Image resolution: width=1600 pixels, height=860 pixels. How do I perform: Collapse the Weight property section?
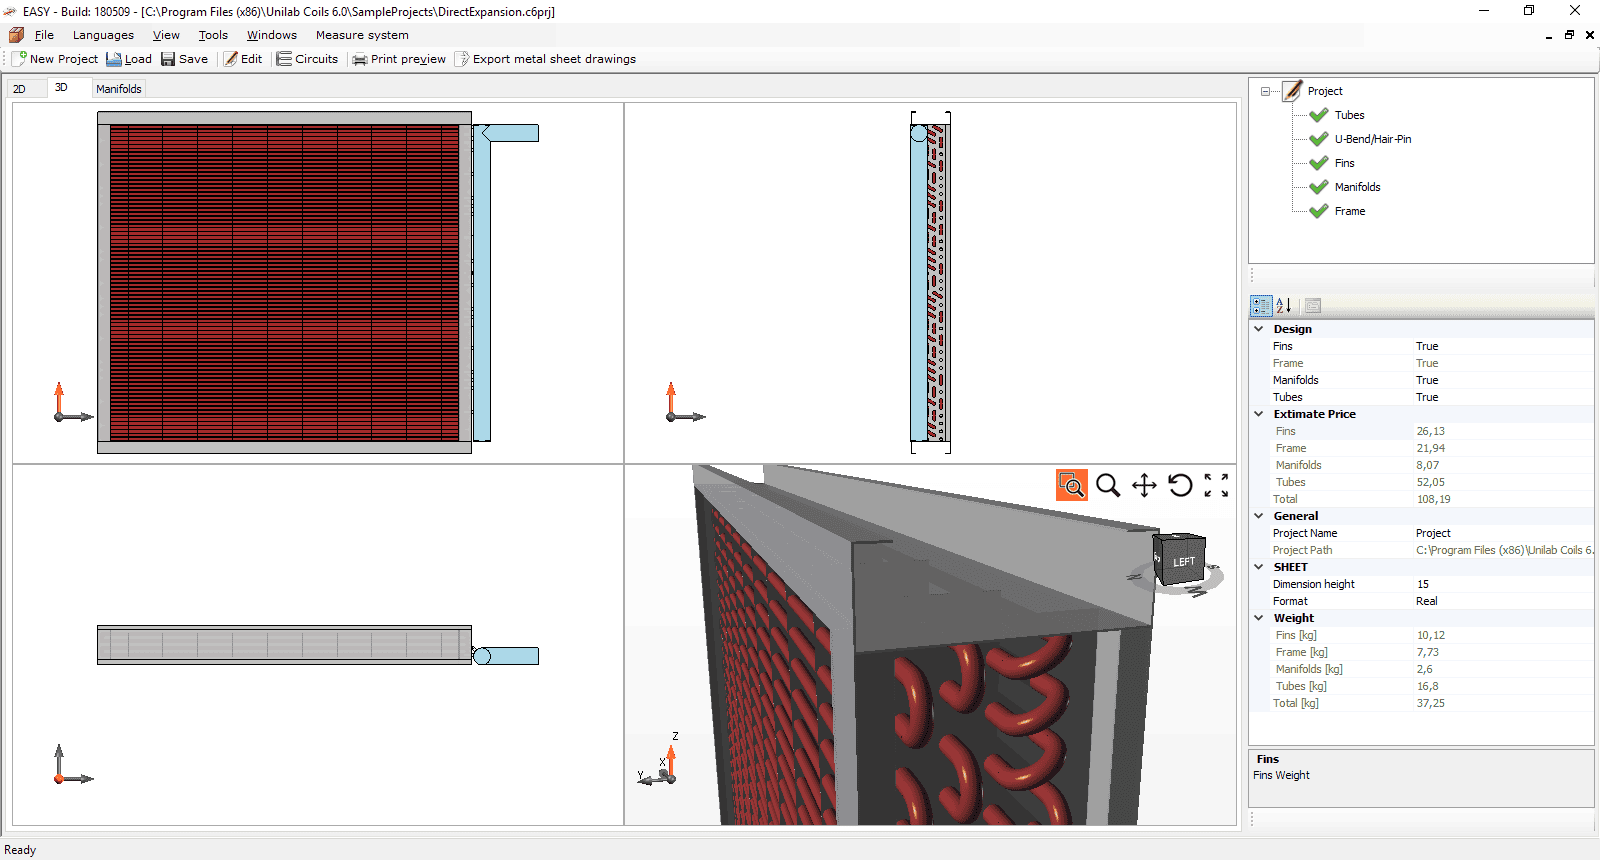coord(1259,618)
